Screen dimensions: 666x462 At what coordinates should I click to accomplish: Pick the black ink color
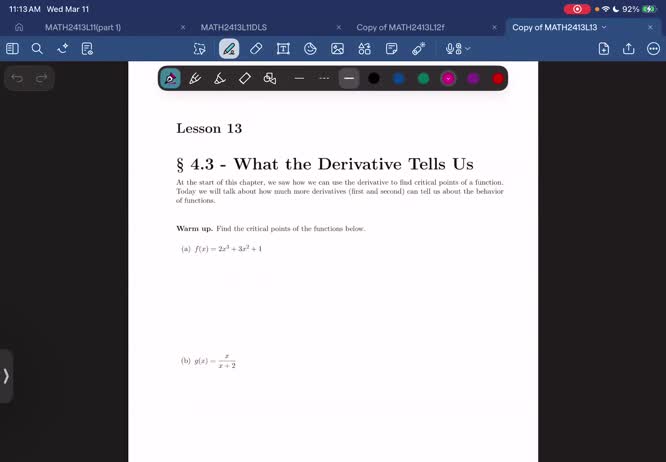(374, 79)
